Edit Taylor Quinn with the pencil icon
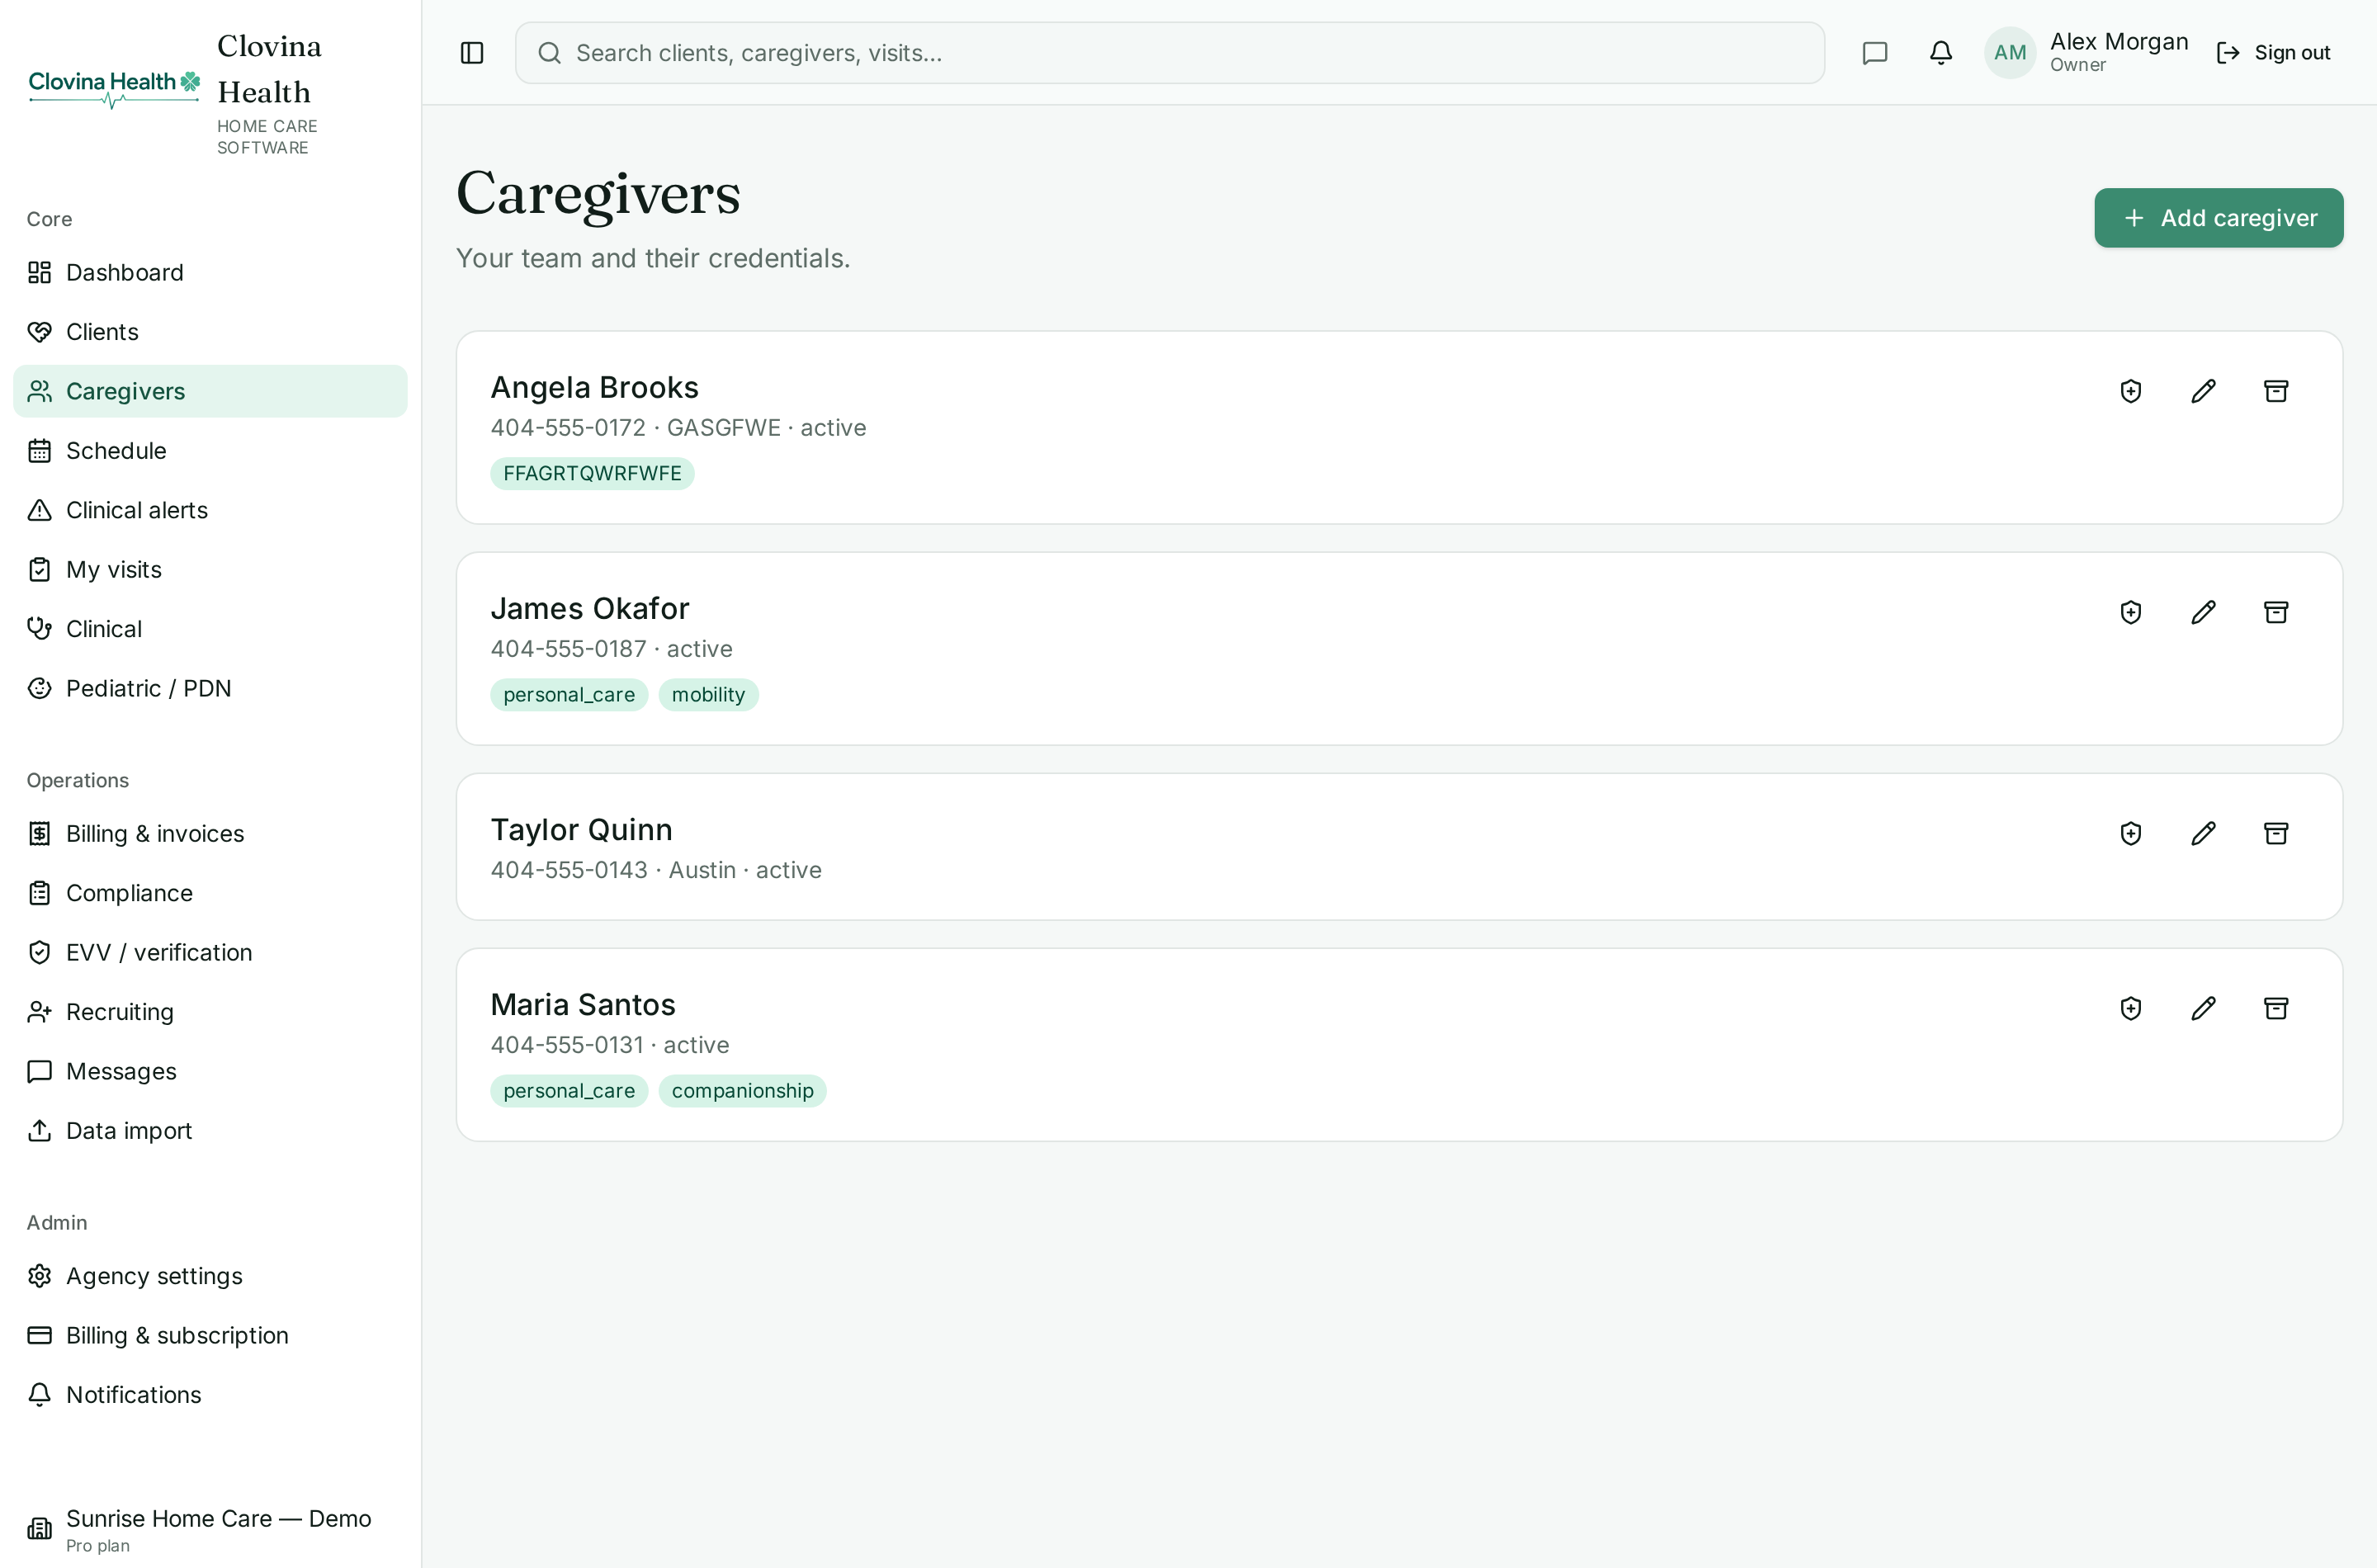Screen dimensions: 2377x1568 2204,834
